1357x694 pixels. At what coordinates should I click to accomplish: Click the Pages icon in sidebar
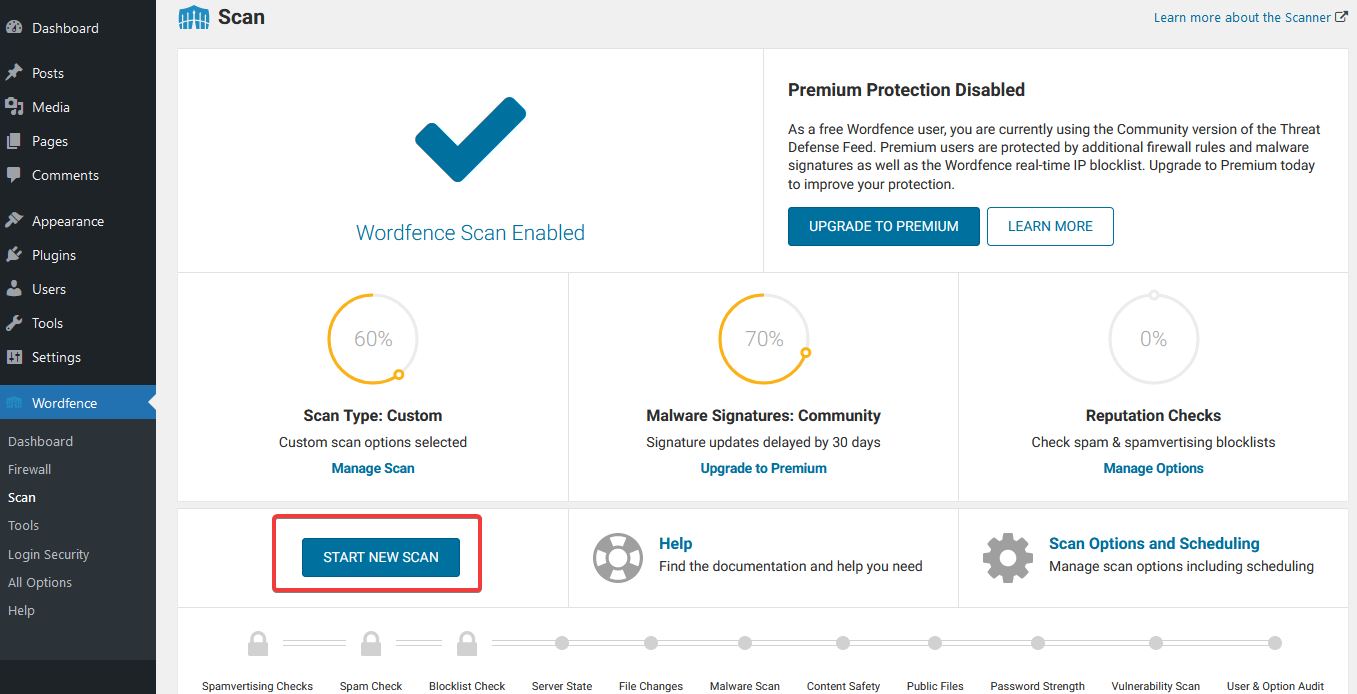click(x=14, y=141)
